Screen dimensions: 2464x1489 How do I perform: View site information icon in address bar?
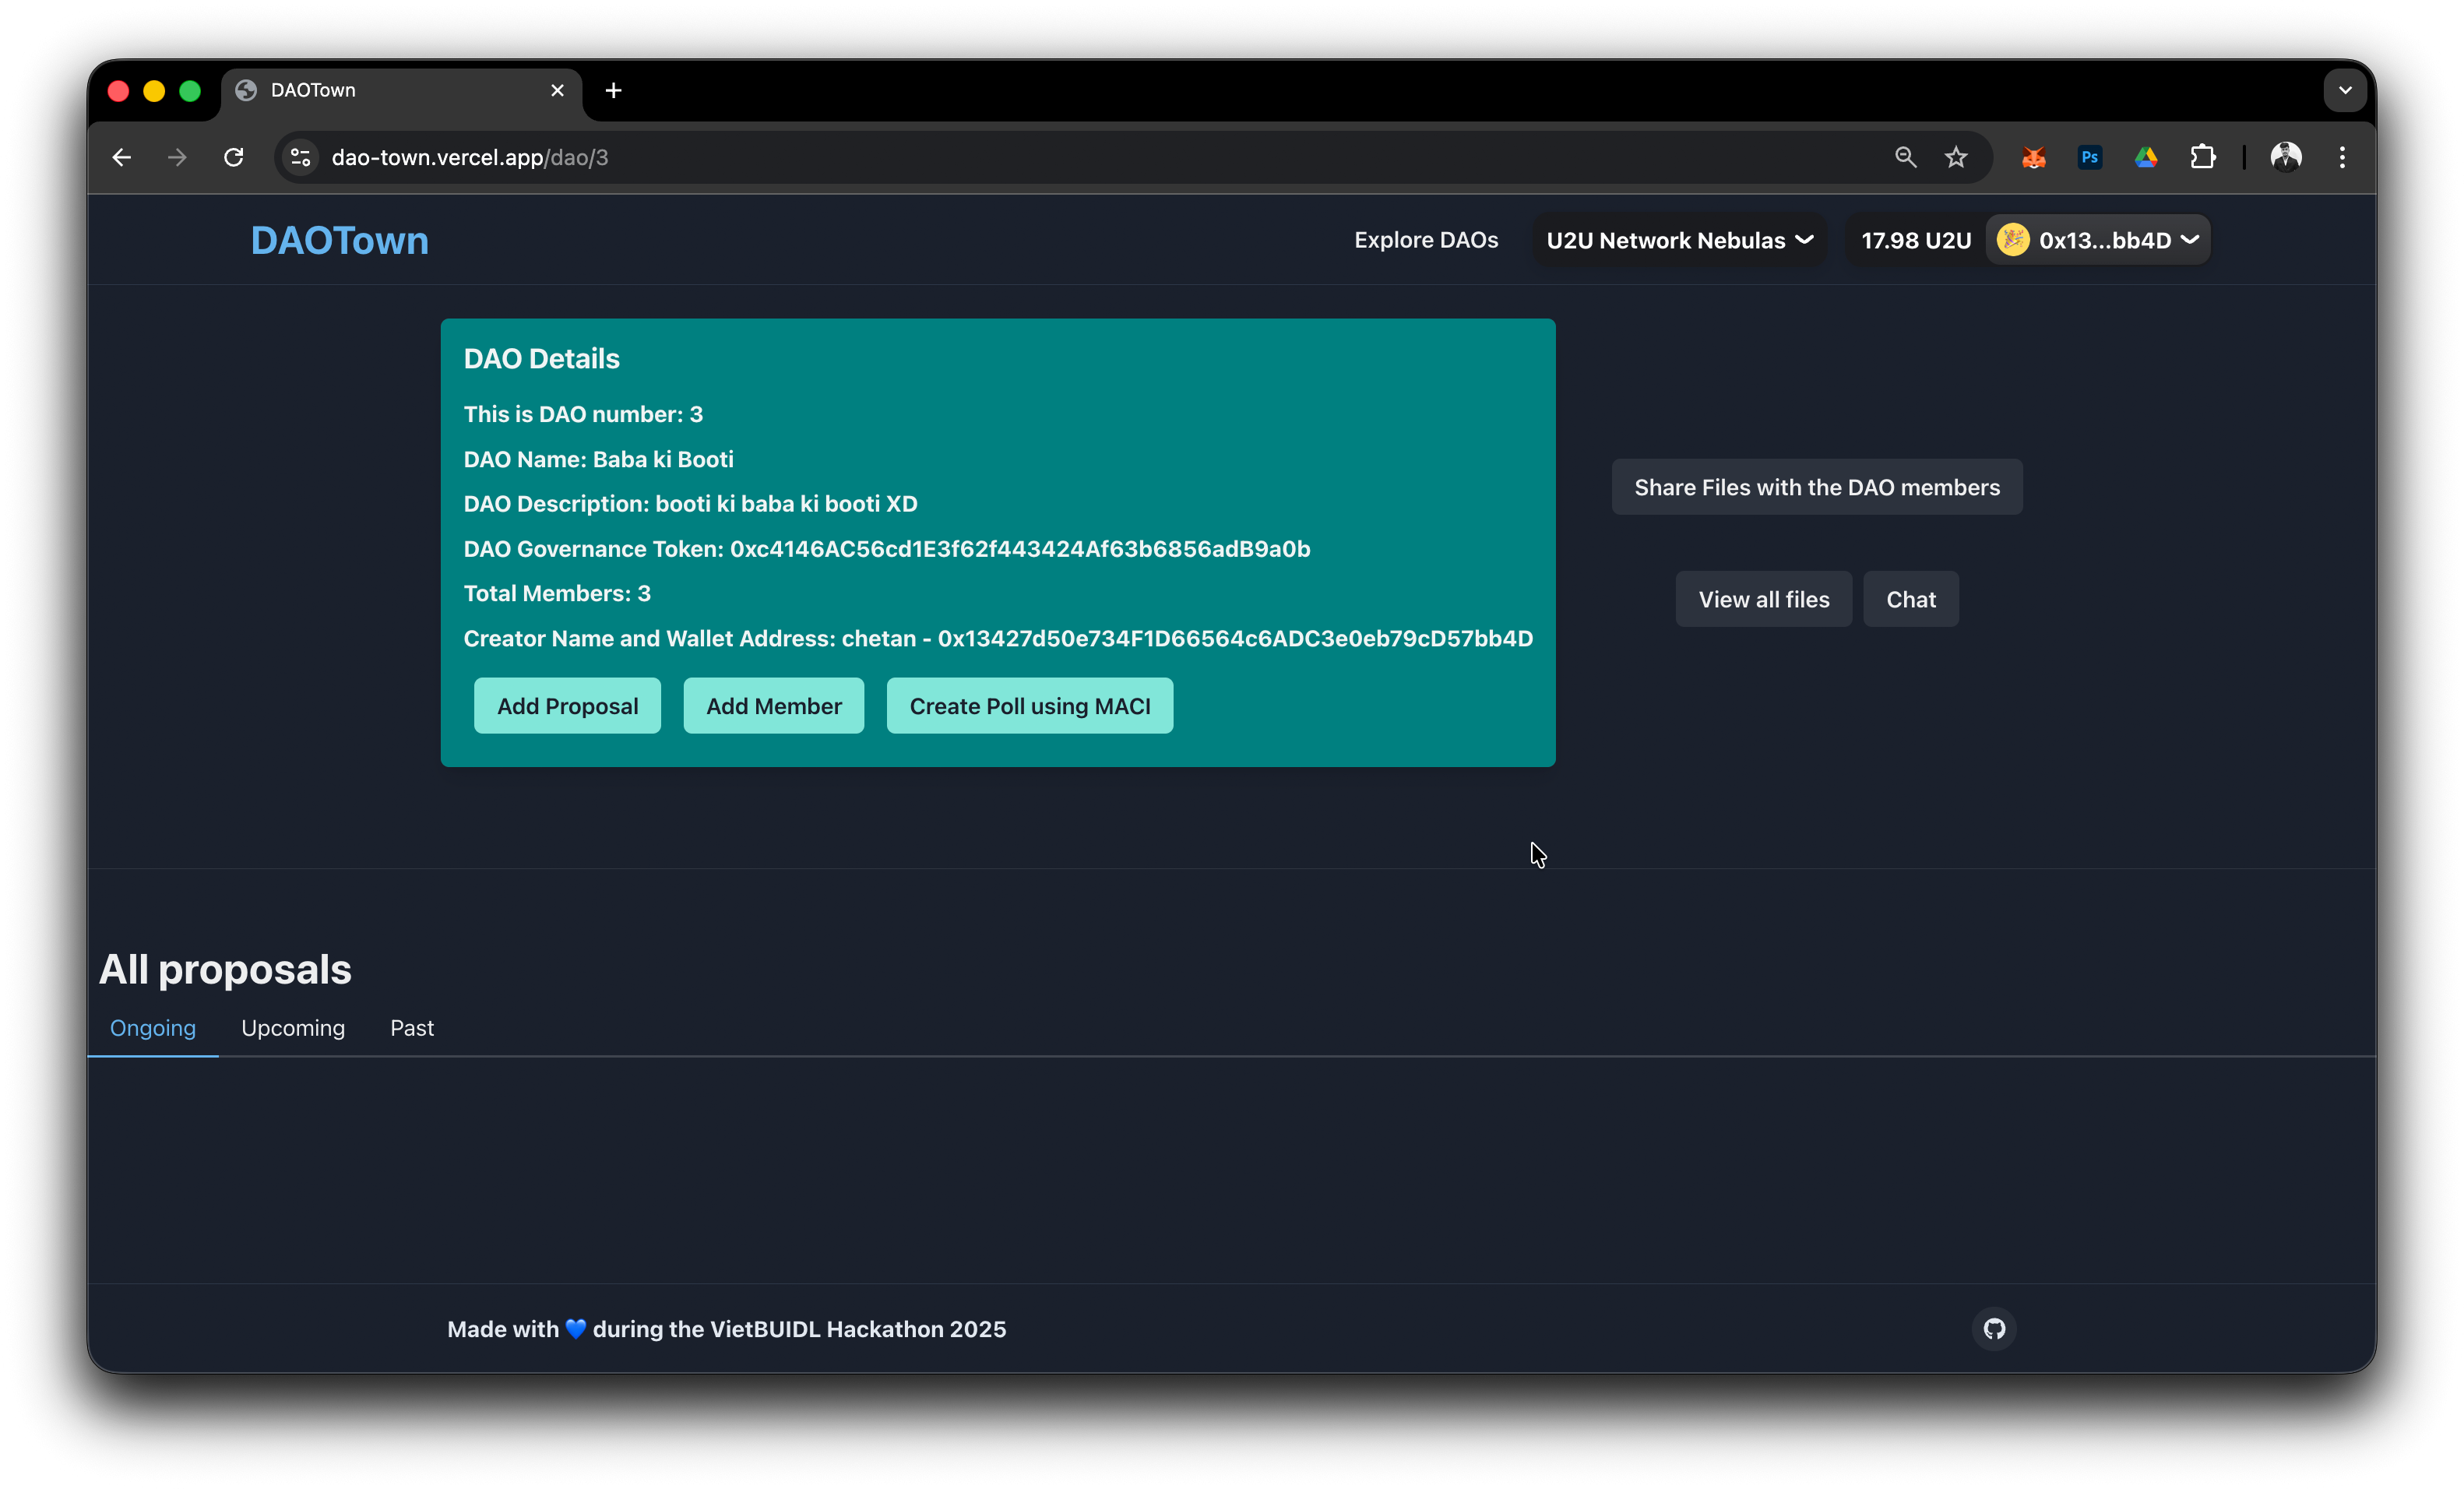[x=300, y=157]
